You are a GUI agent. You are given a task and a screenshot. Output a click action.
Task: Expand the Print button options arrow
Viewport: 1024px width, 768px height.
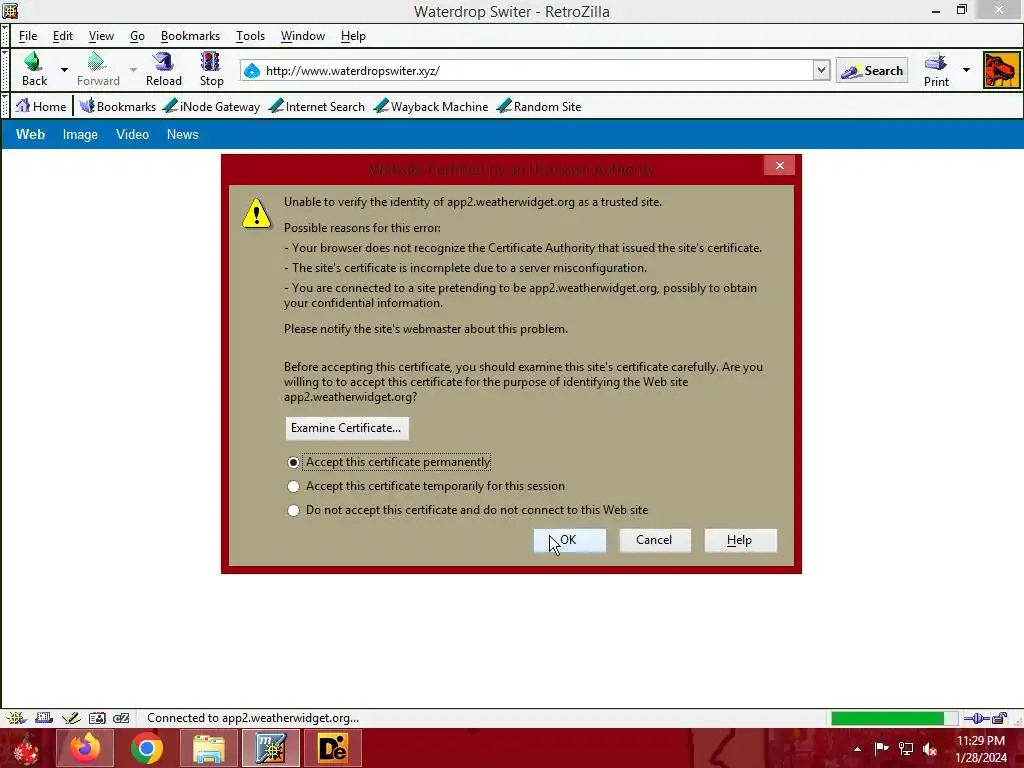point(967,70)
